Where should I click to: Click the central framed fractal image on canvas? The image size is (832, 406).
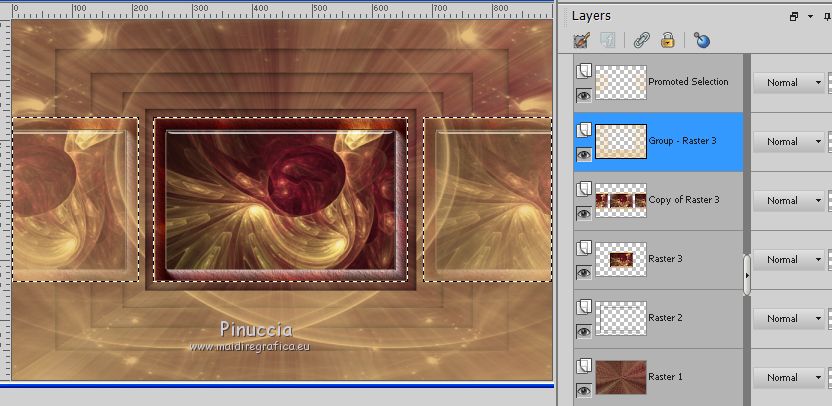pos(281,200)
